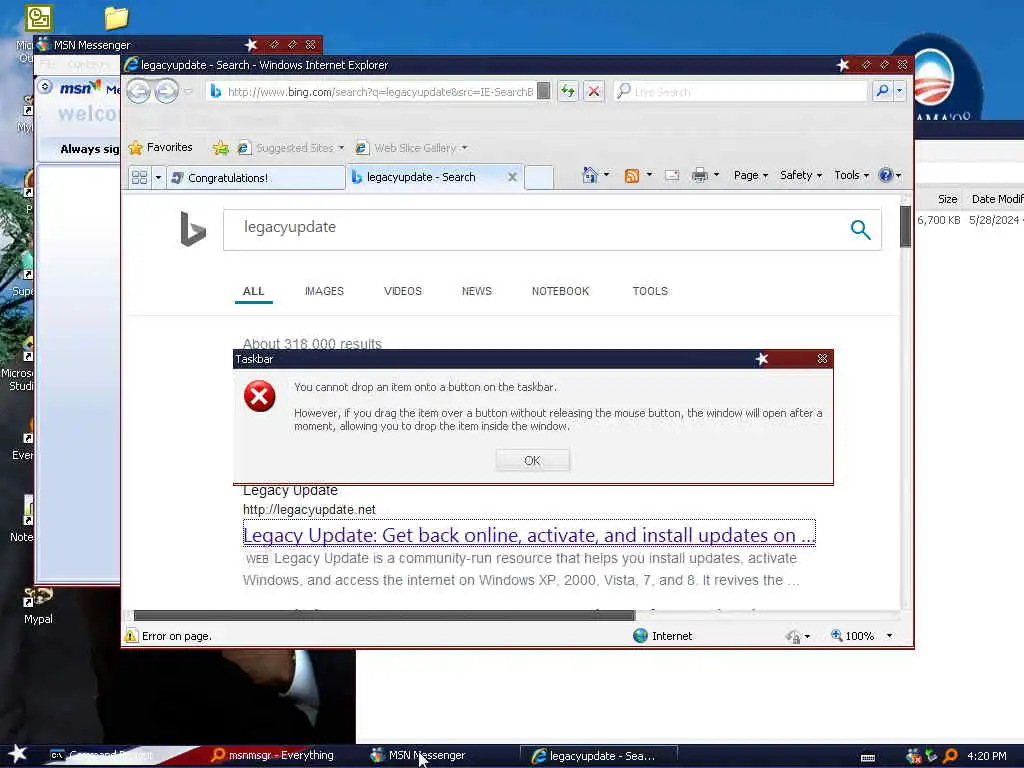The image size is (1024, 768).
Task: Click the Help question mark icon
Action: [886, 175]
